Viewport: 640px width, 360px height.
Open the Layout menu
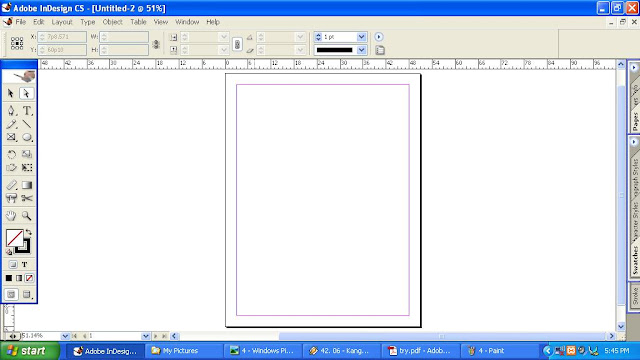coord(62,22)
